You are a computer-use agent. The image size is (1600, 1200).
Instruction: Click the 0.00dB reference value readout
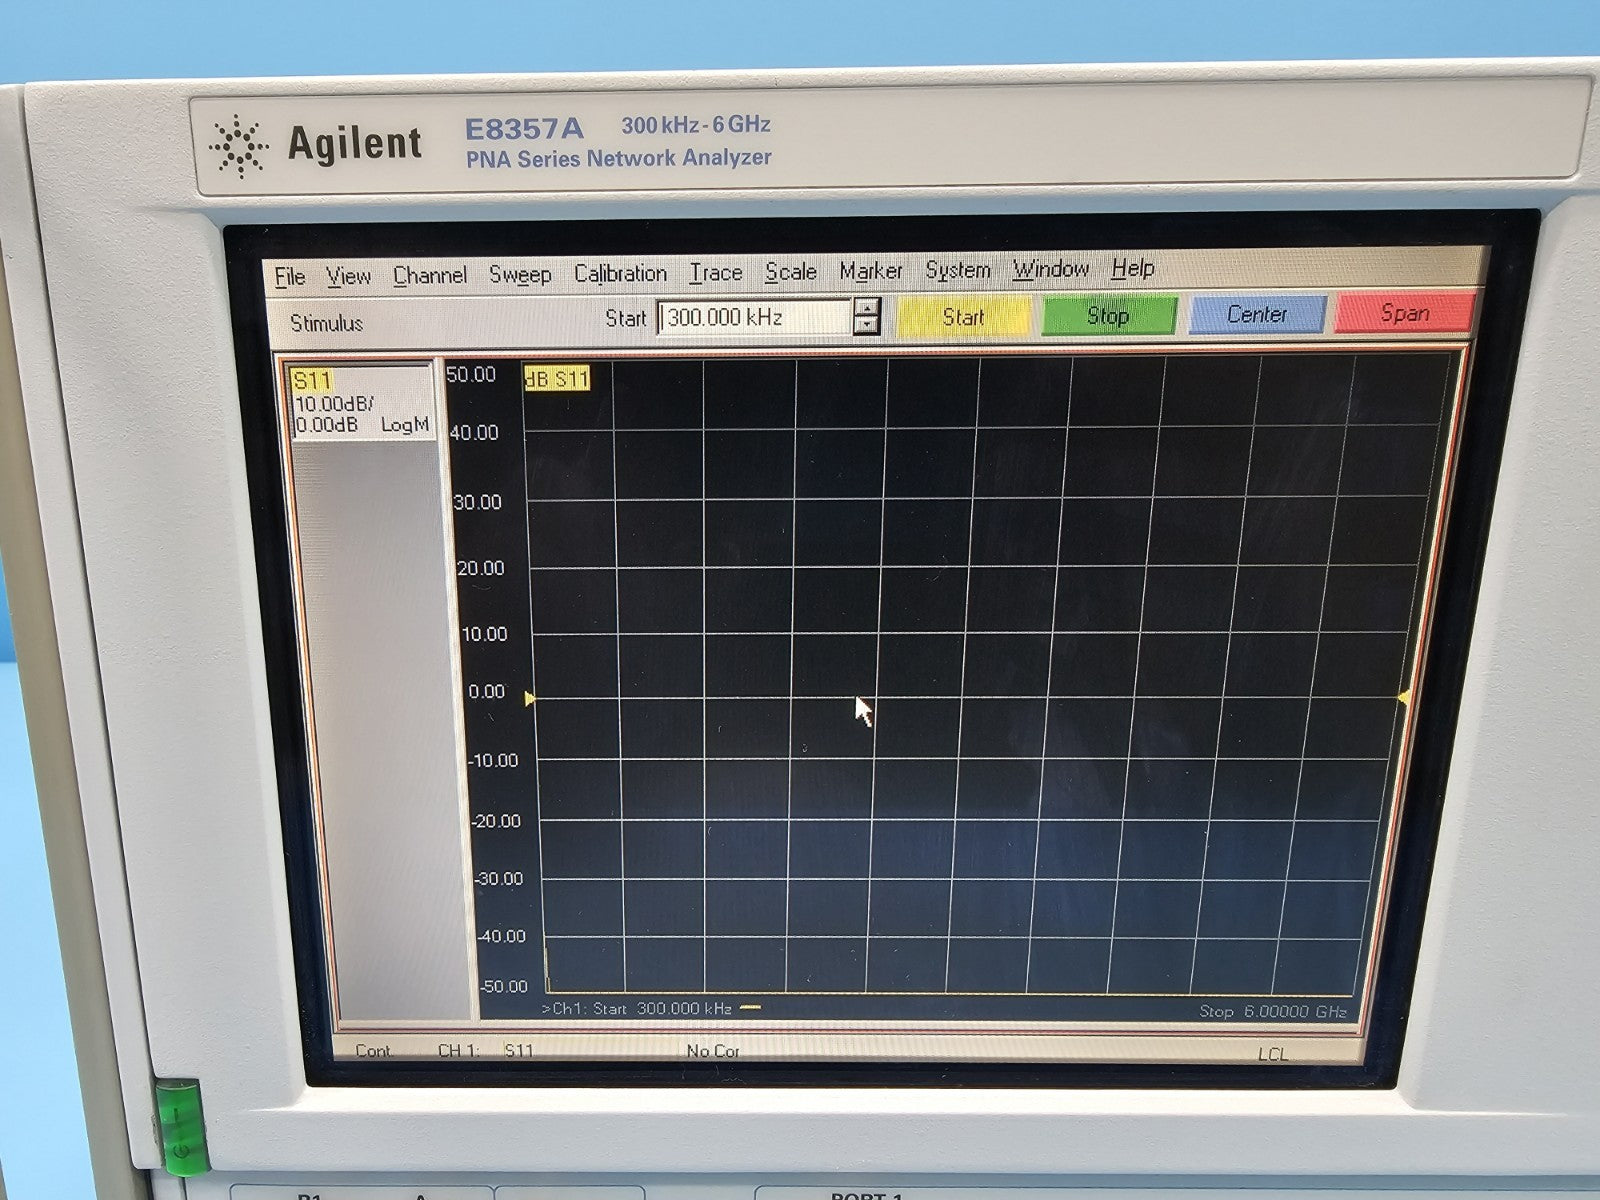[x=326, y=425]
